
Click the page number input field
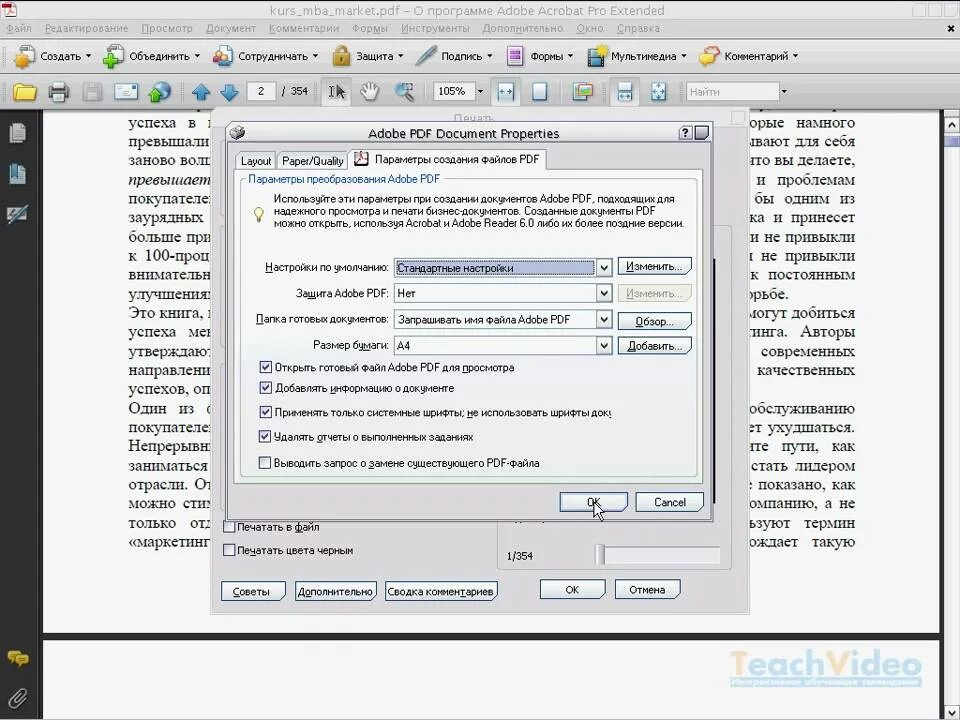point(261,91)
